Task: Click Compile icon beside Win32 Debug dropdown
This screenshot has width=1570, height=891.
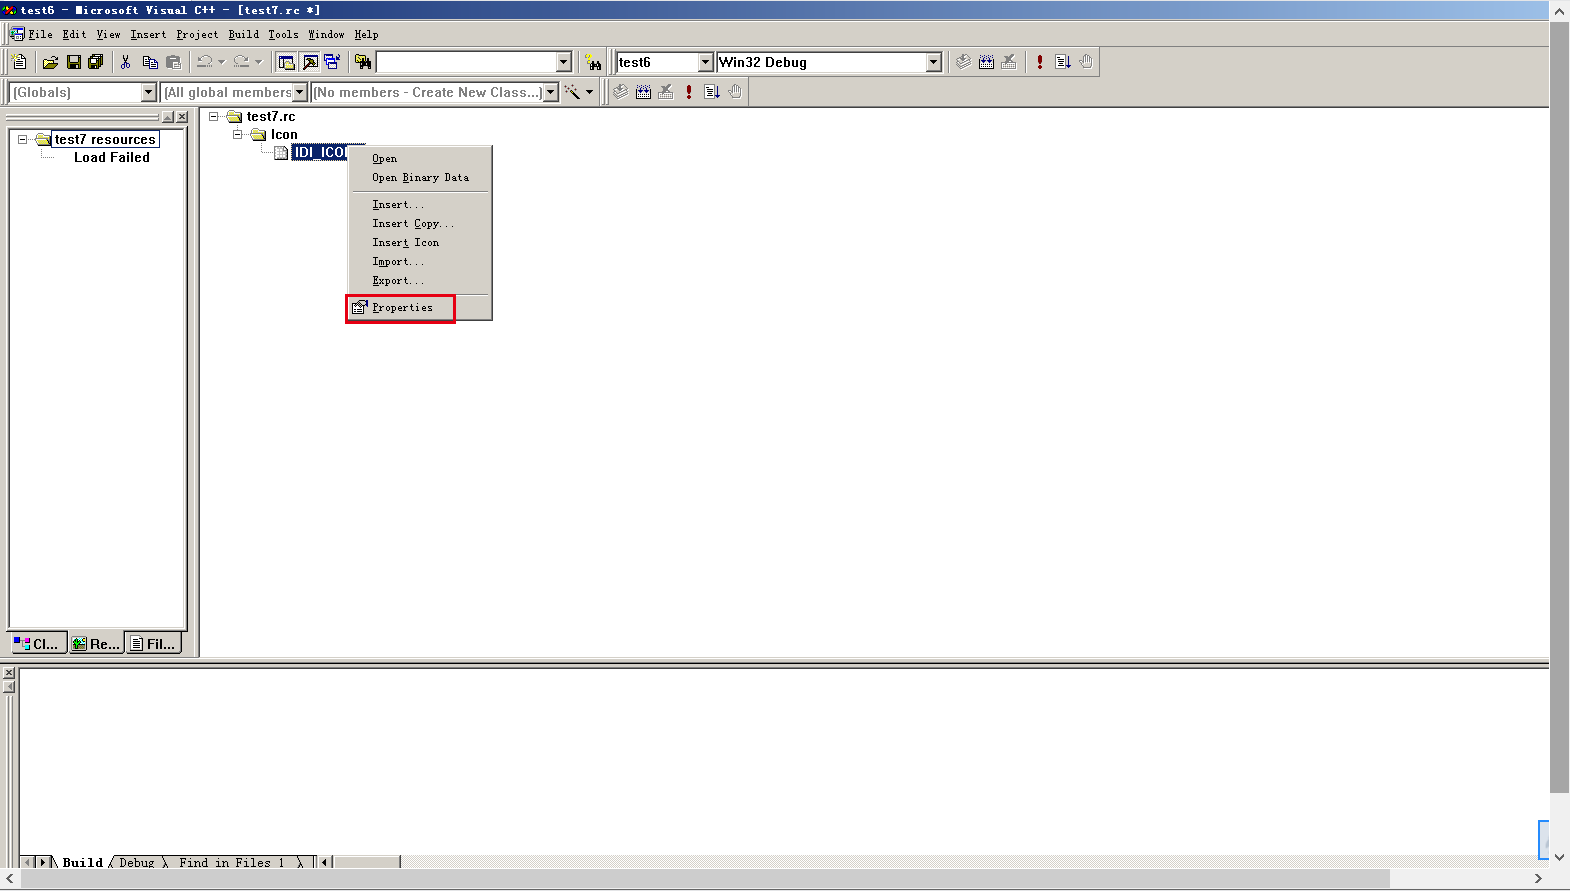Action: (x=963, y=62)
